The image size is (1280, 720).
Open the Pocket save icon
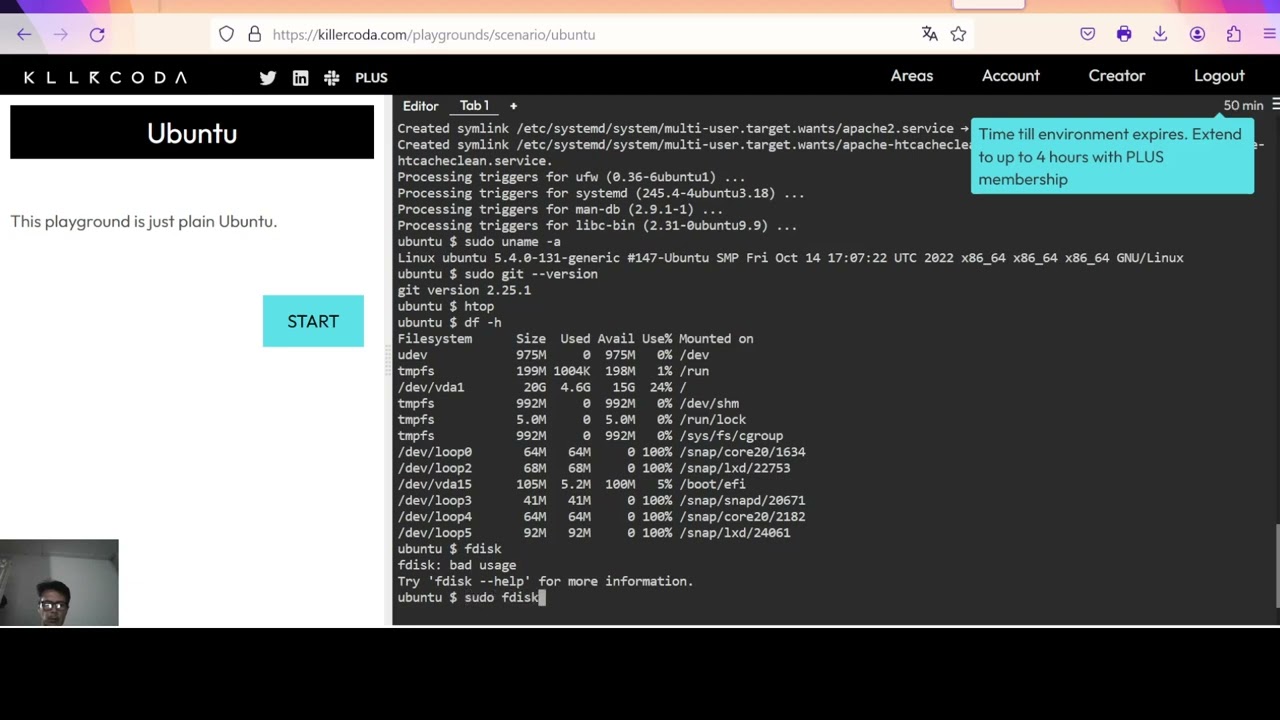1088,34
